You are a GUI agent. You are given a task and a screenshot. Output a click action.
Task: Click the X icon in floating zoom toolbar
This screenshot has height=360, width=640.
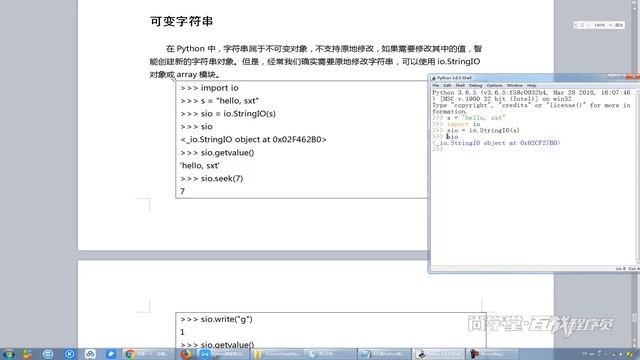coord(582,25)
